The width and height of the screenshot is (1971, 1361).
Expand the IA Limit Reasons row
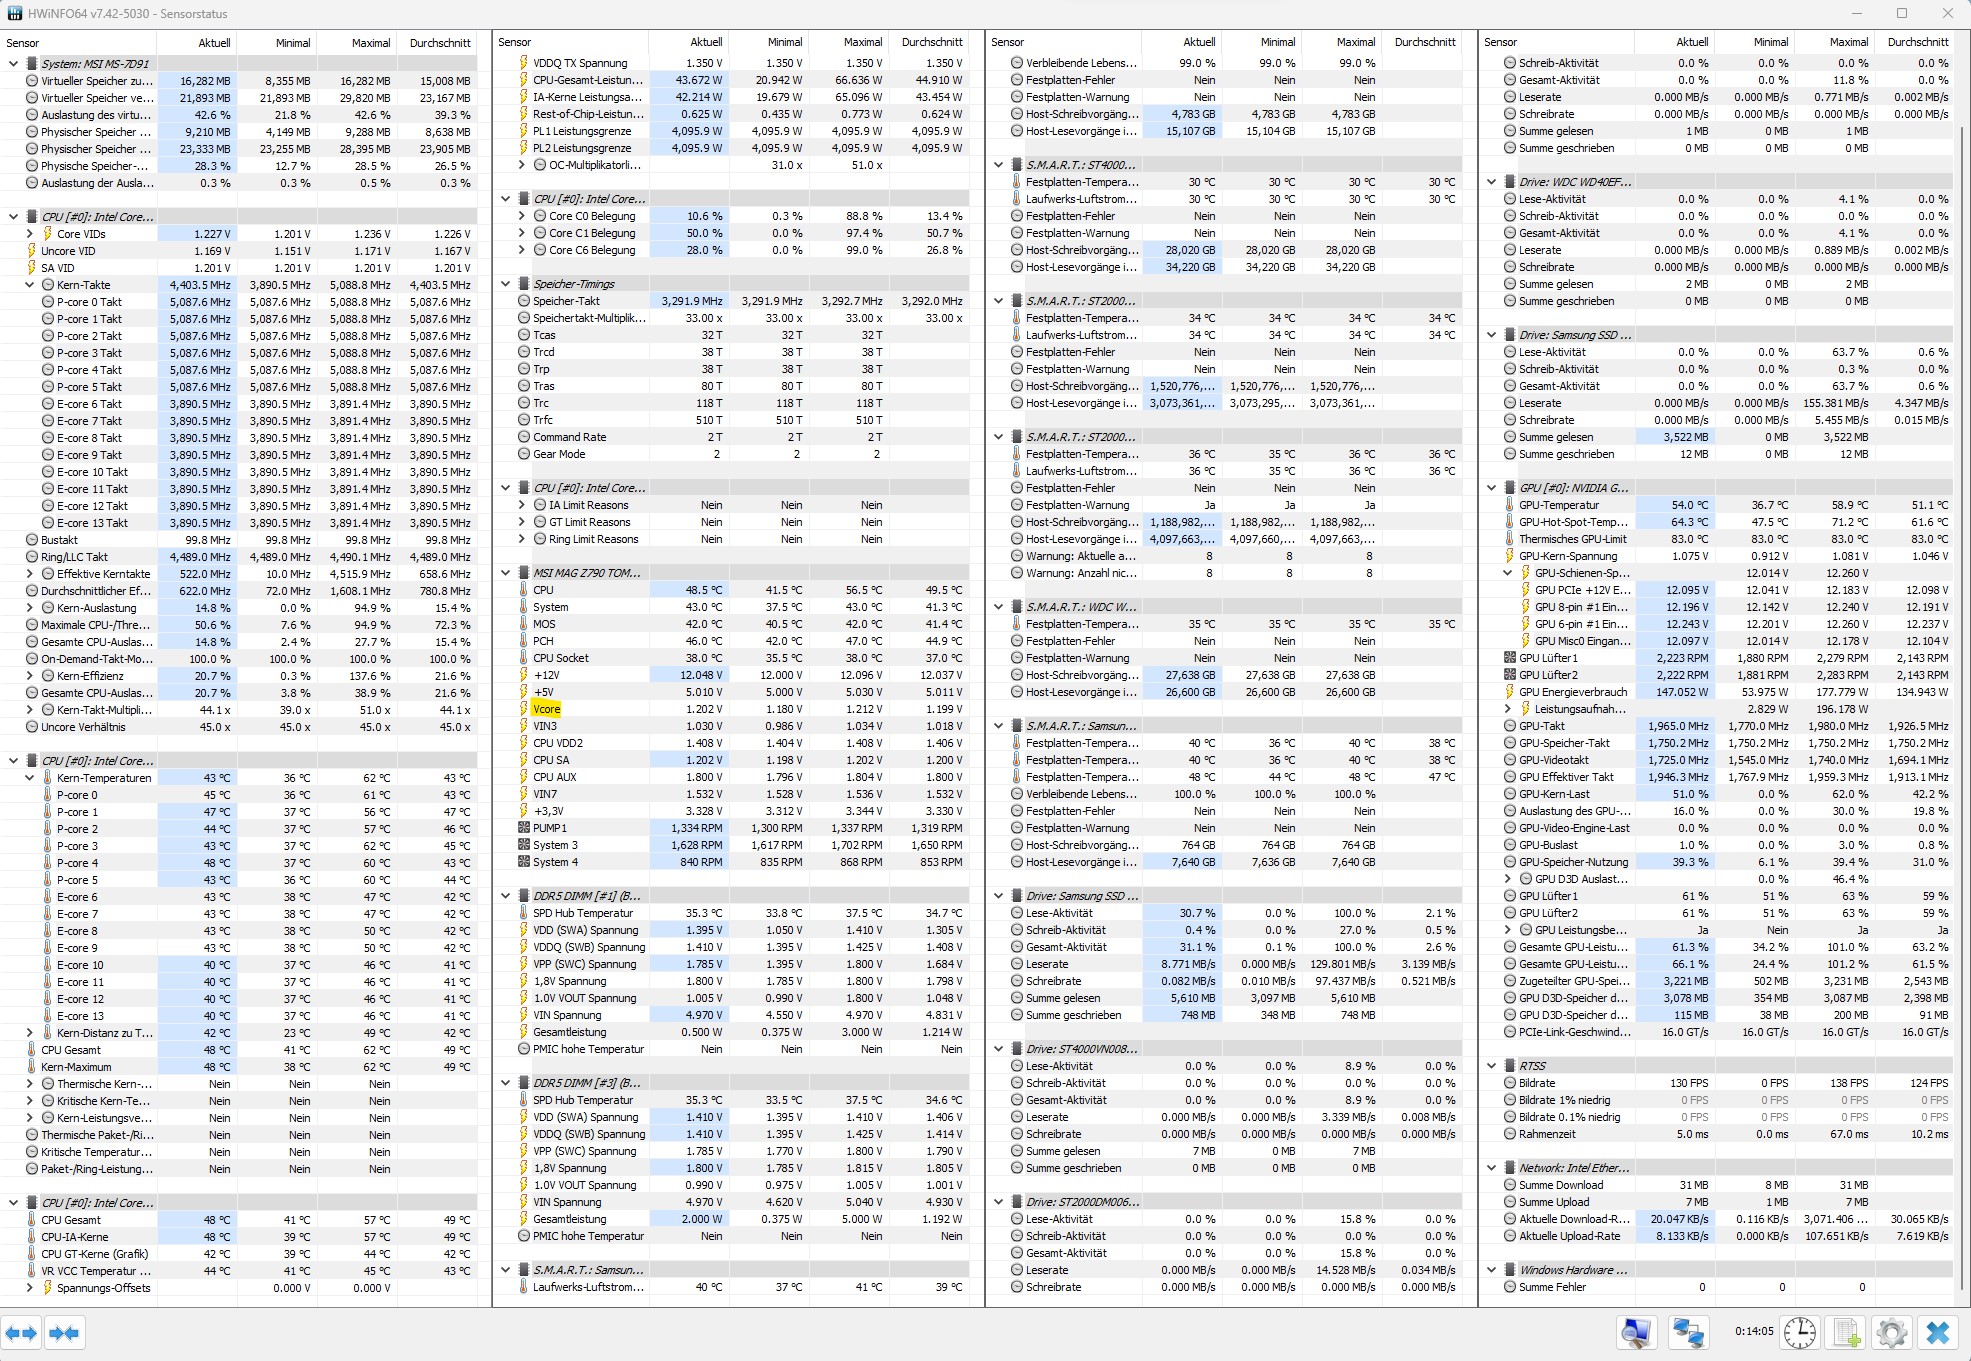pos(522,505)
